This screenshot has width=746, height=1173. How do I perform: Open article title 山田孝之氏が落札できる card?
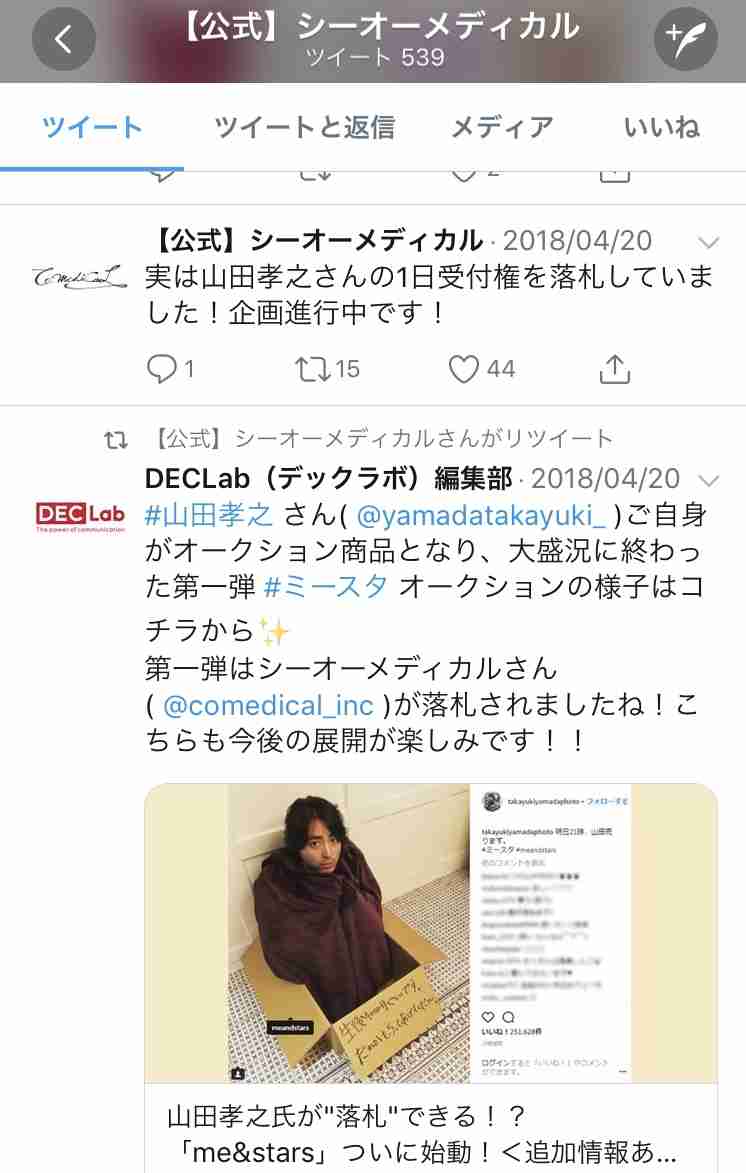pyautogui.click(x=431, y=1133)
